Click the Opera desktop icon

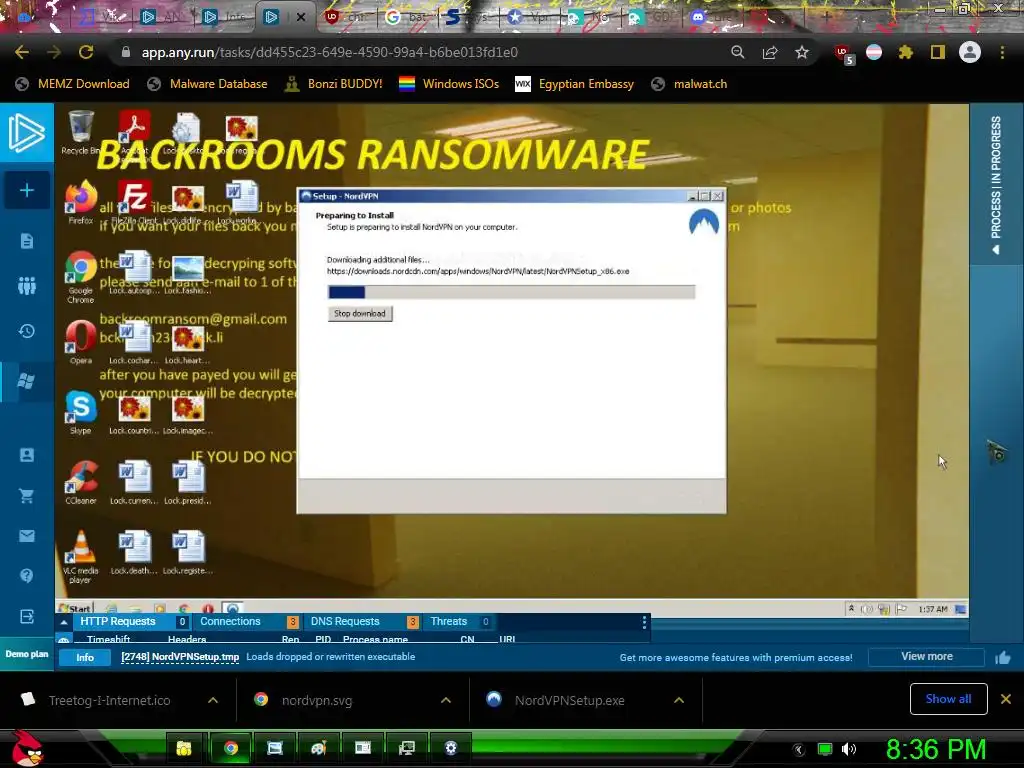click(x=81, y=342)
